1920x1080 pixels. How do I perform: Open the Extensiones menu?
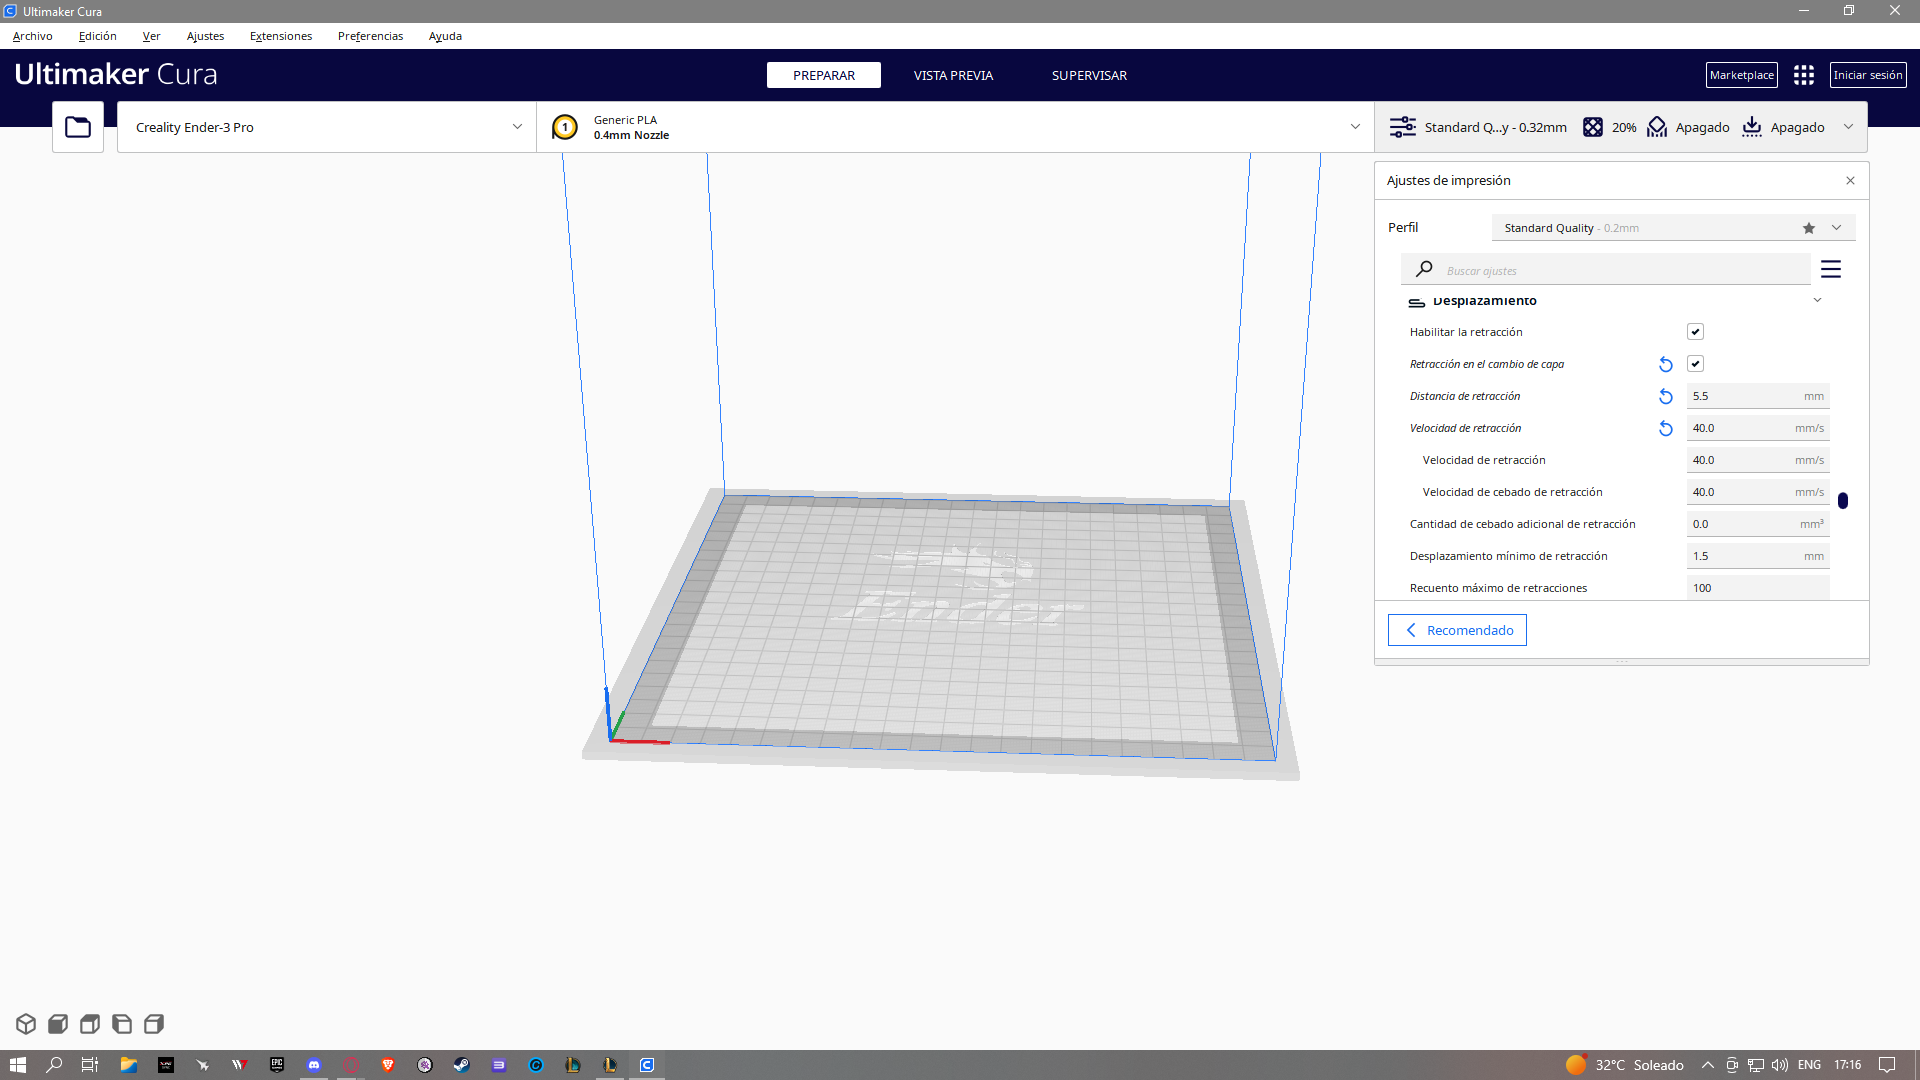[x=280, y=36]
